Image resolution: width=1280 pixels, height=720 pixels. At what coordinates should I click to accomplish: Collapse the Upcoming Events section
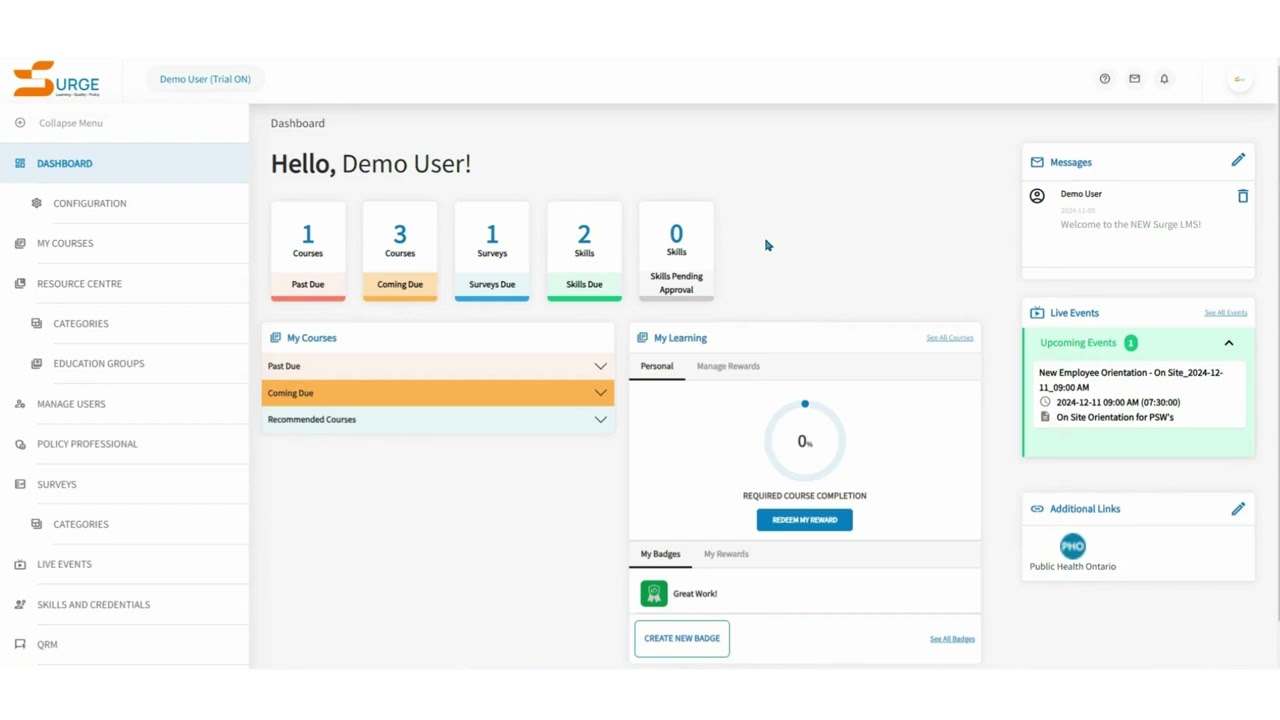tap(1229, 343)
